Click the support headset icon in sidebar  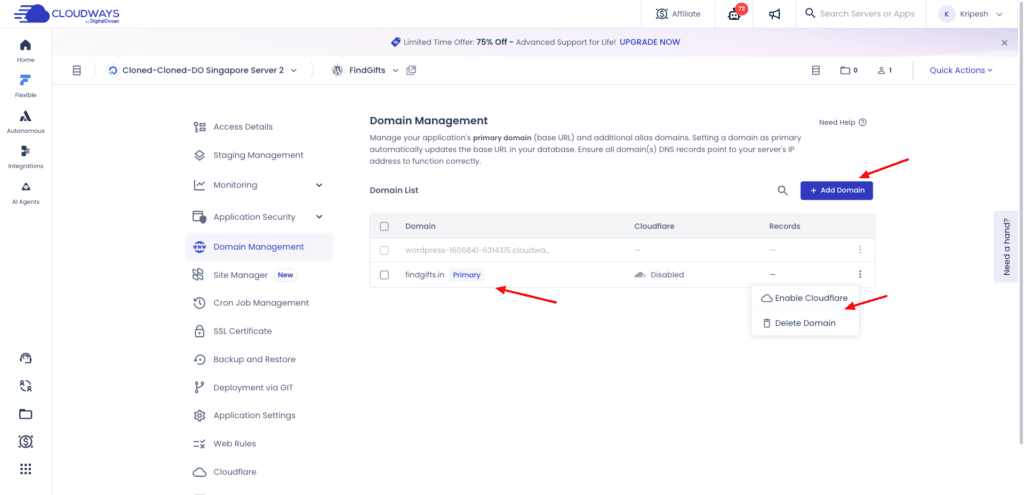[25, 358]
